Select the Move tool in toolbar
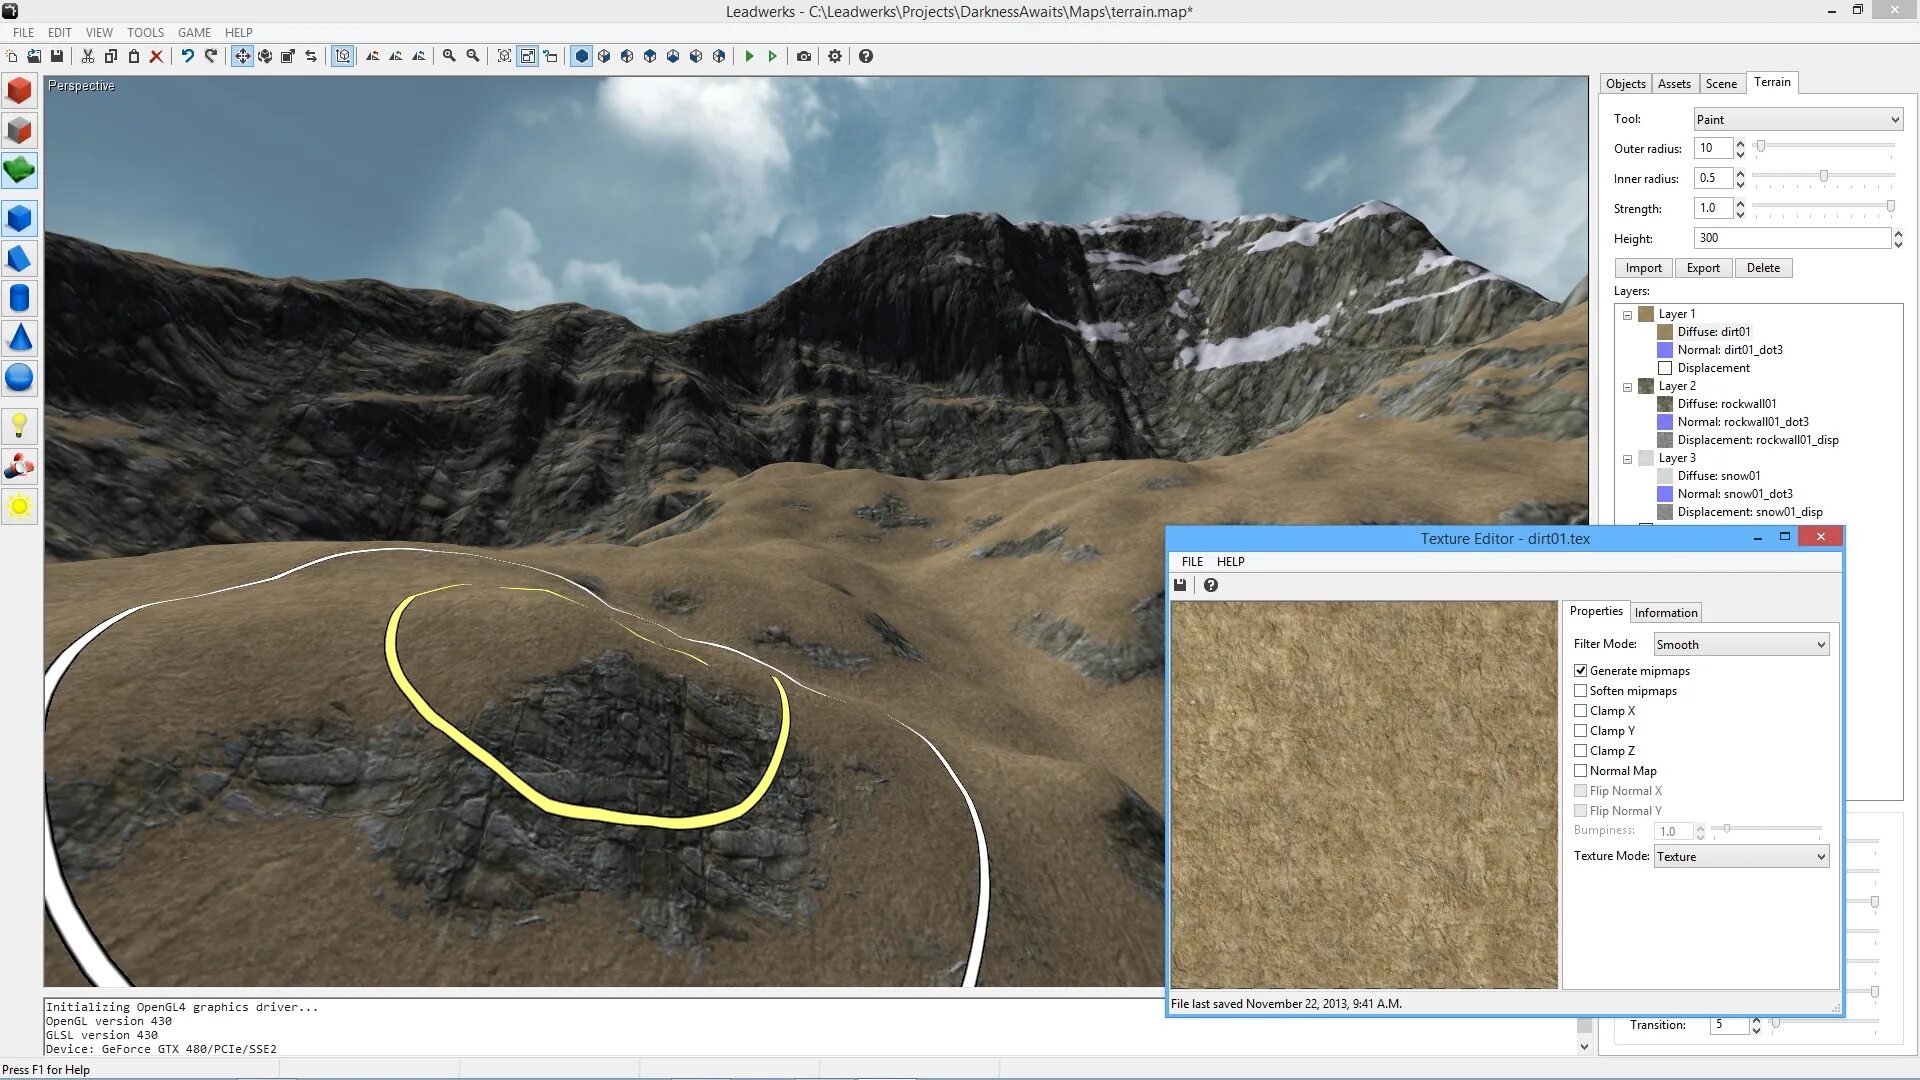This screenshot has height=1080, width=1920. coord(241,55)
